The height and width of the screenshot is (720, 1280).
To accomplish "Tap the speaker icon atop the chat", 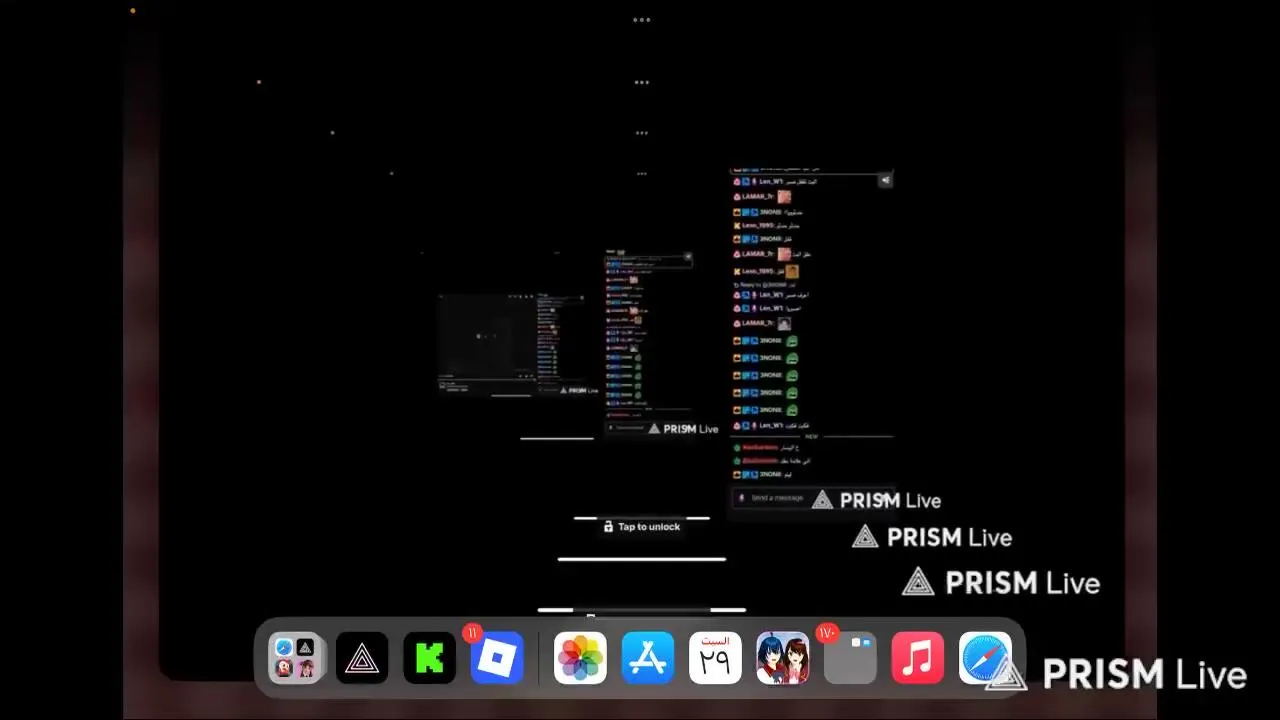I will [x=885, y=181].
